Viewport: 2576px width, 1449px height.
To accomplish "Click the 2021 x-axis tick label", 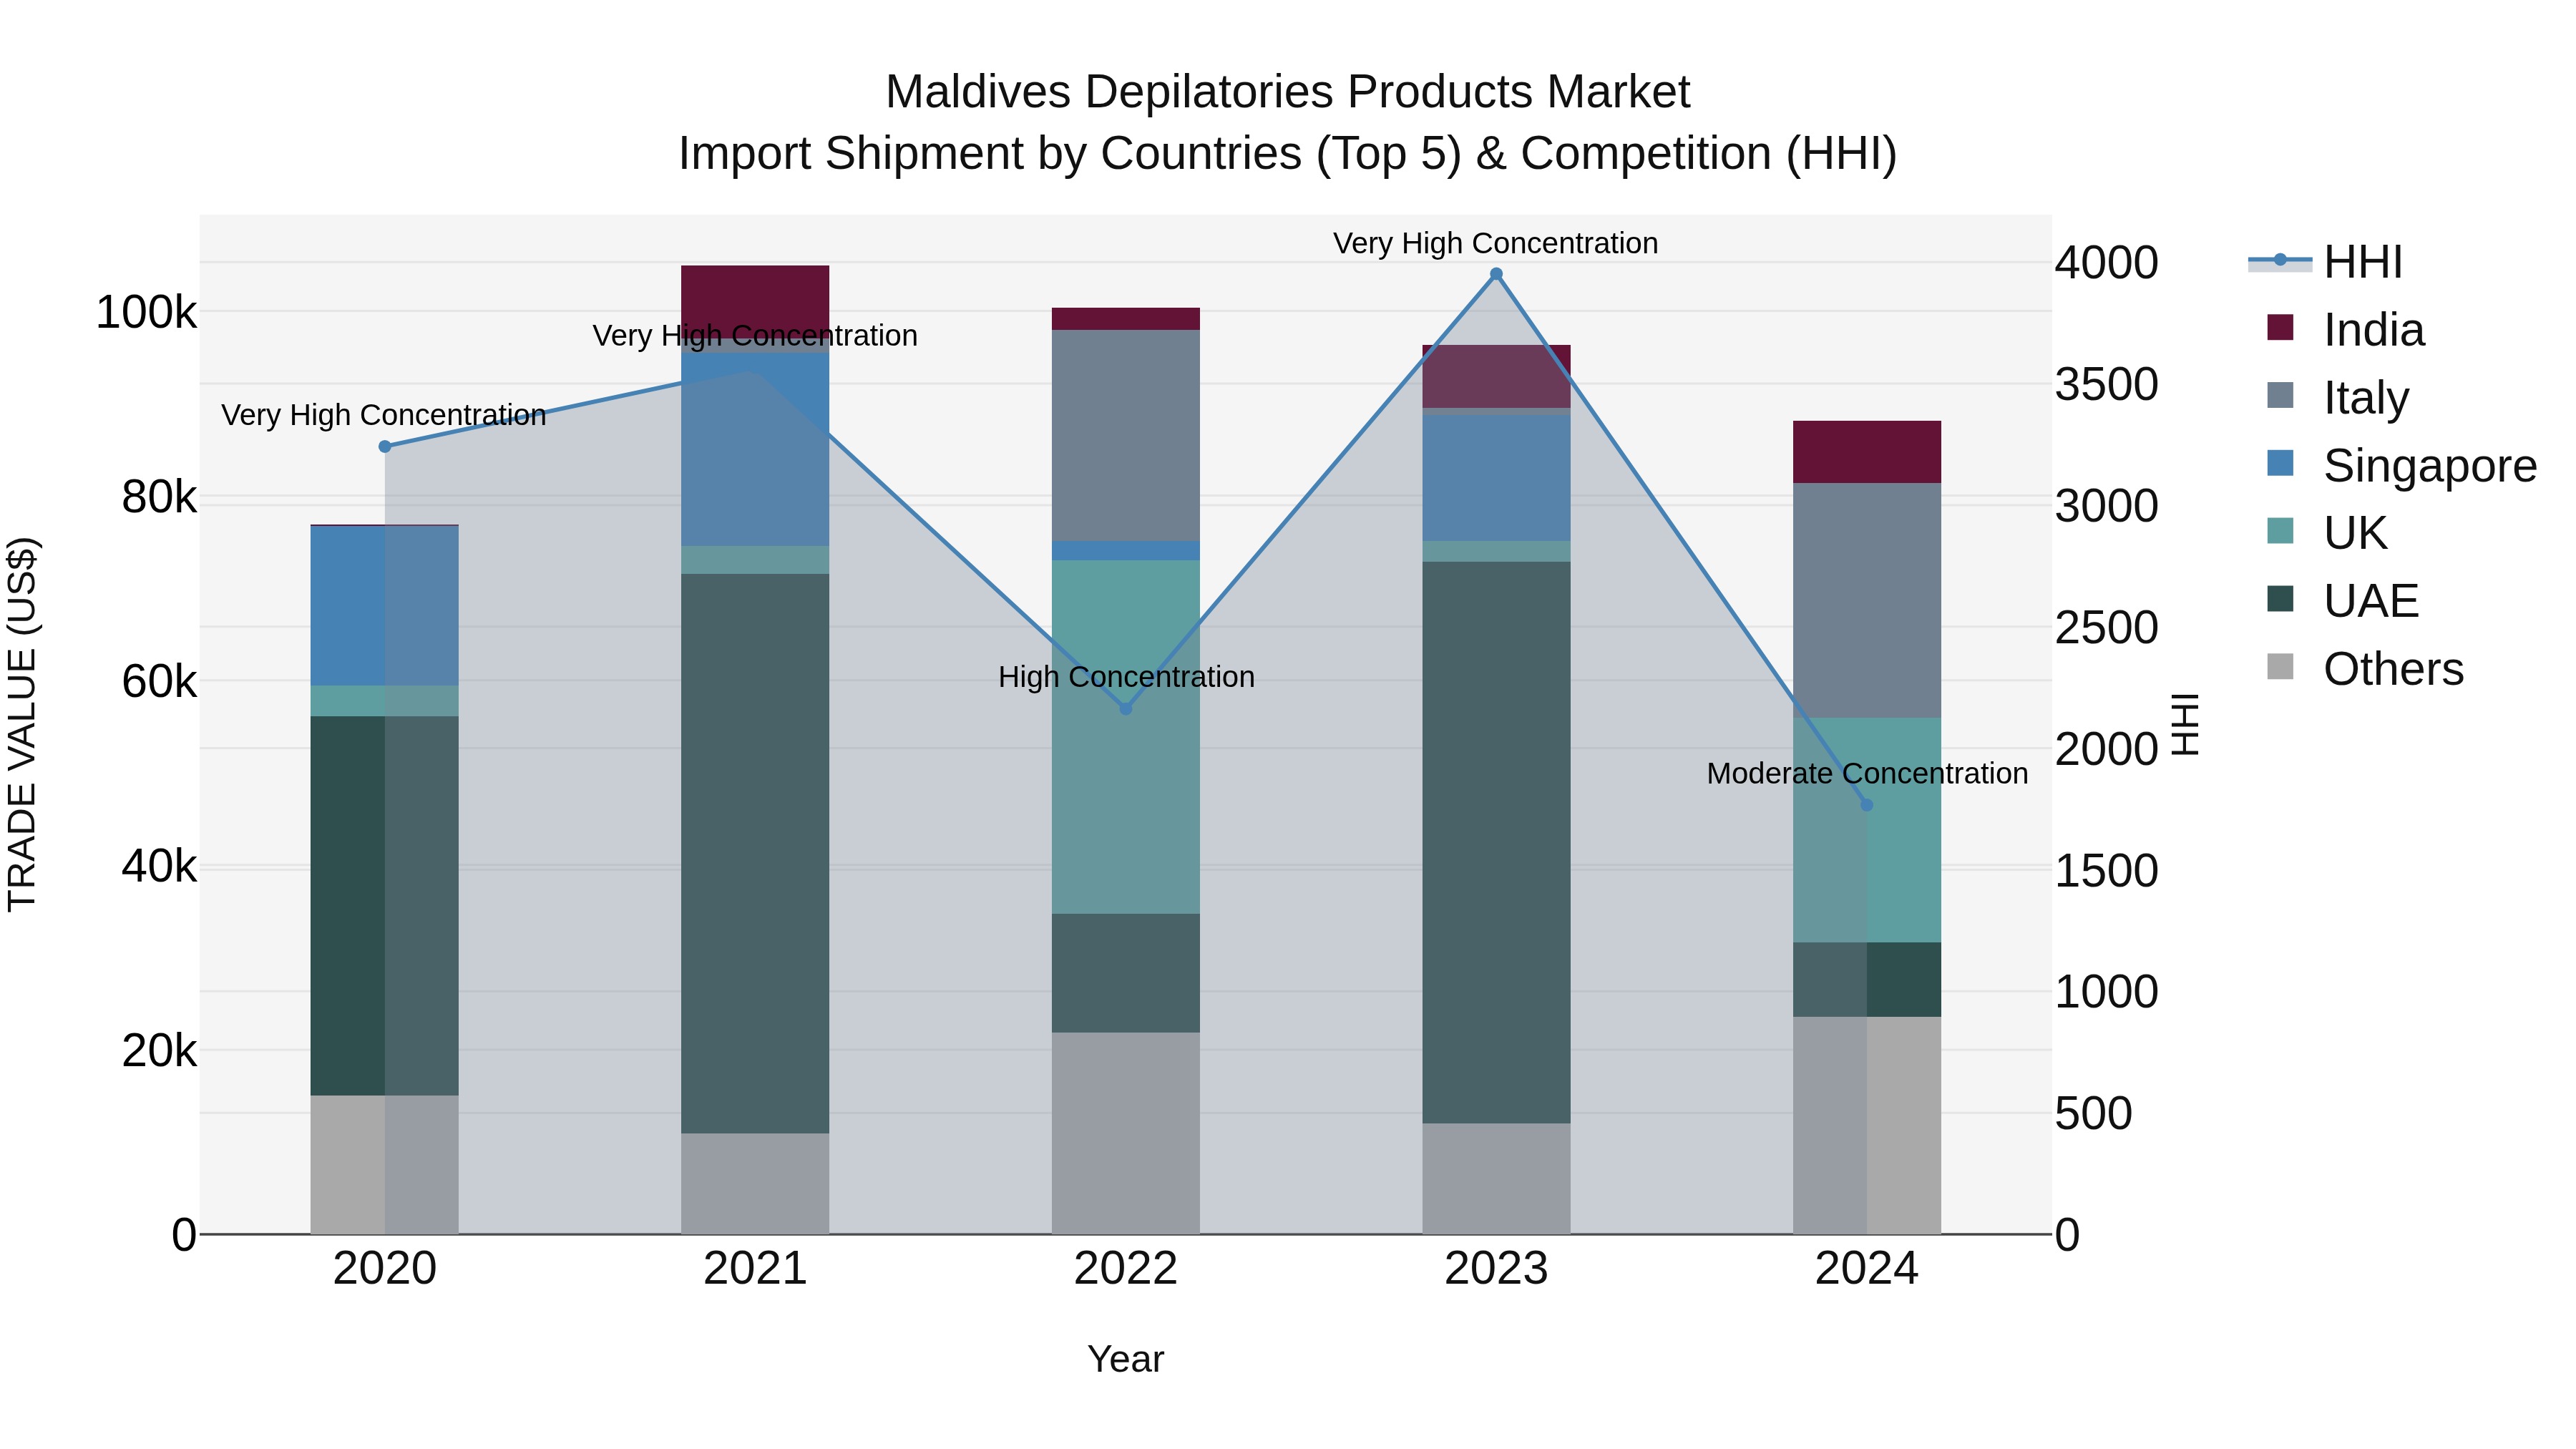I will 755,1269.
